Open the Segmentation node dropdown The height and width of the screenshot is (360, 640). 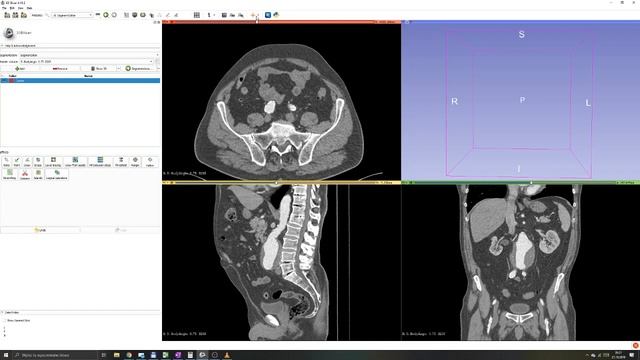click(89, 55)
